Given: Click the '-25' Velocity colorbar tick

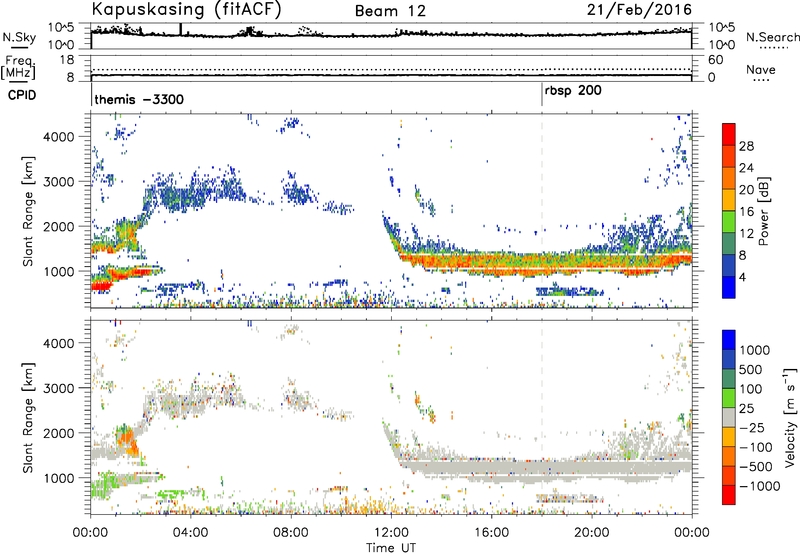Looking at the screenshot, I should coord(752,428).
